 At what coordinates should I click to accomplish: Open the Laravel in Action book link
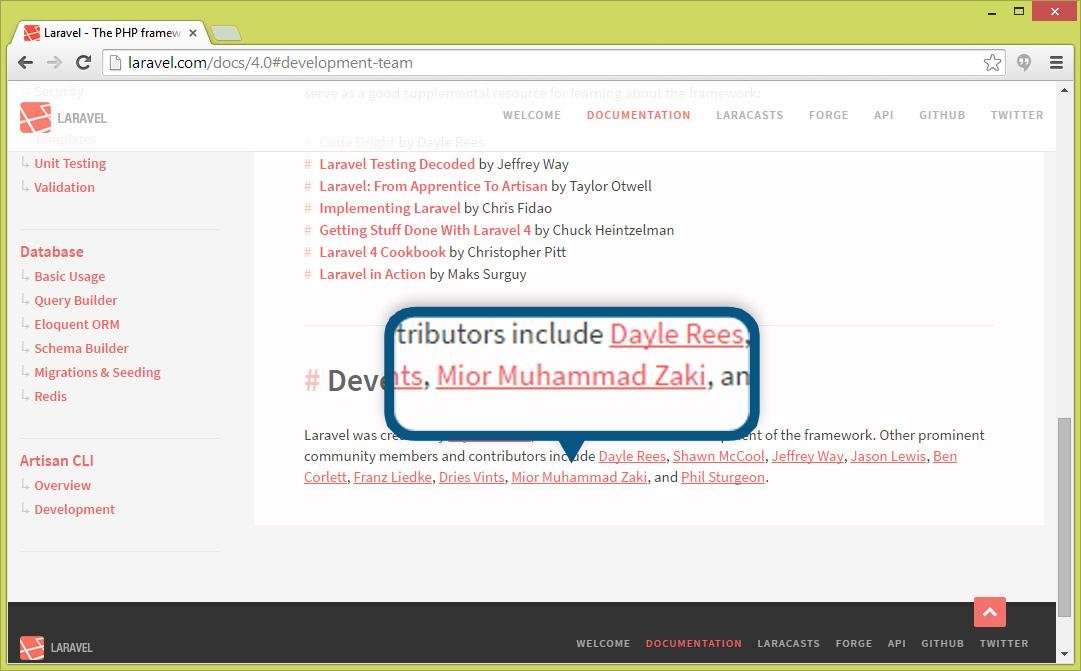(372, 274)
